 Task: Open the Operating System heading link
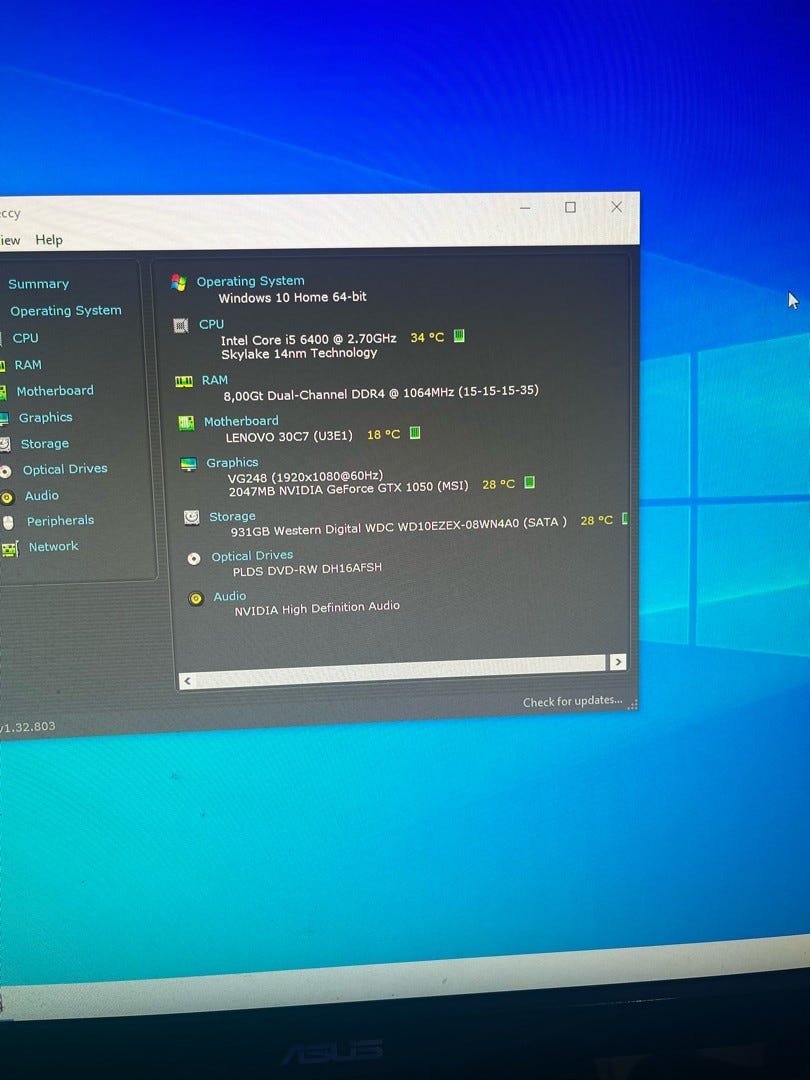(x=251, y=281)
